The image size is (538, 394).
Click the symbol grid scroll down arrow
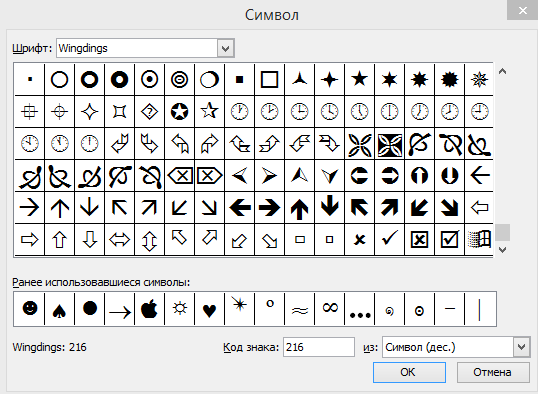[502, 250]
